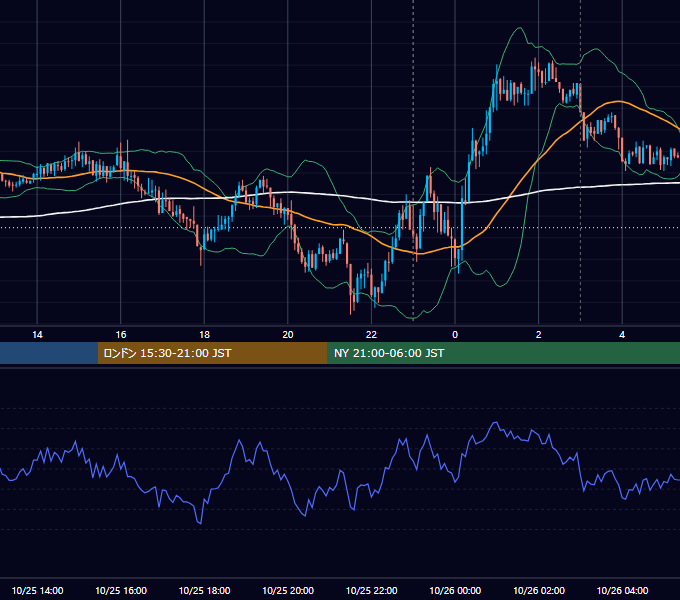Click the 10/25 22:00 date label
This screenshot has height=600, width=680.
coord(371,590)
